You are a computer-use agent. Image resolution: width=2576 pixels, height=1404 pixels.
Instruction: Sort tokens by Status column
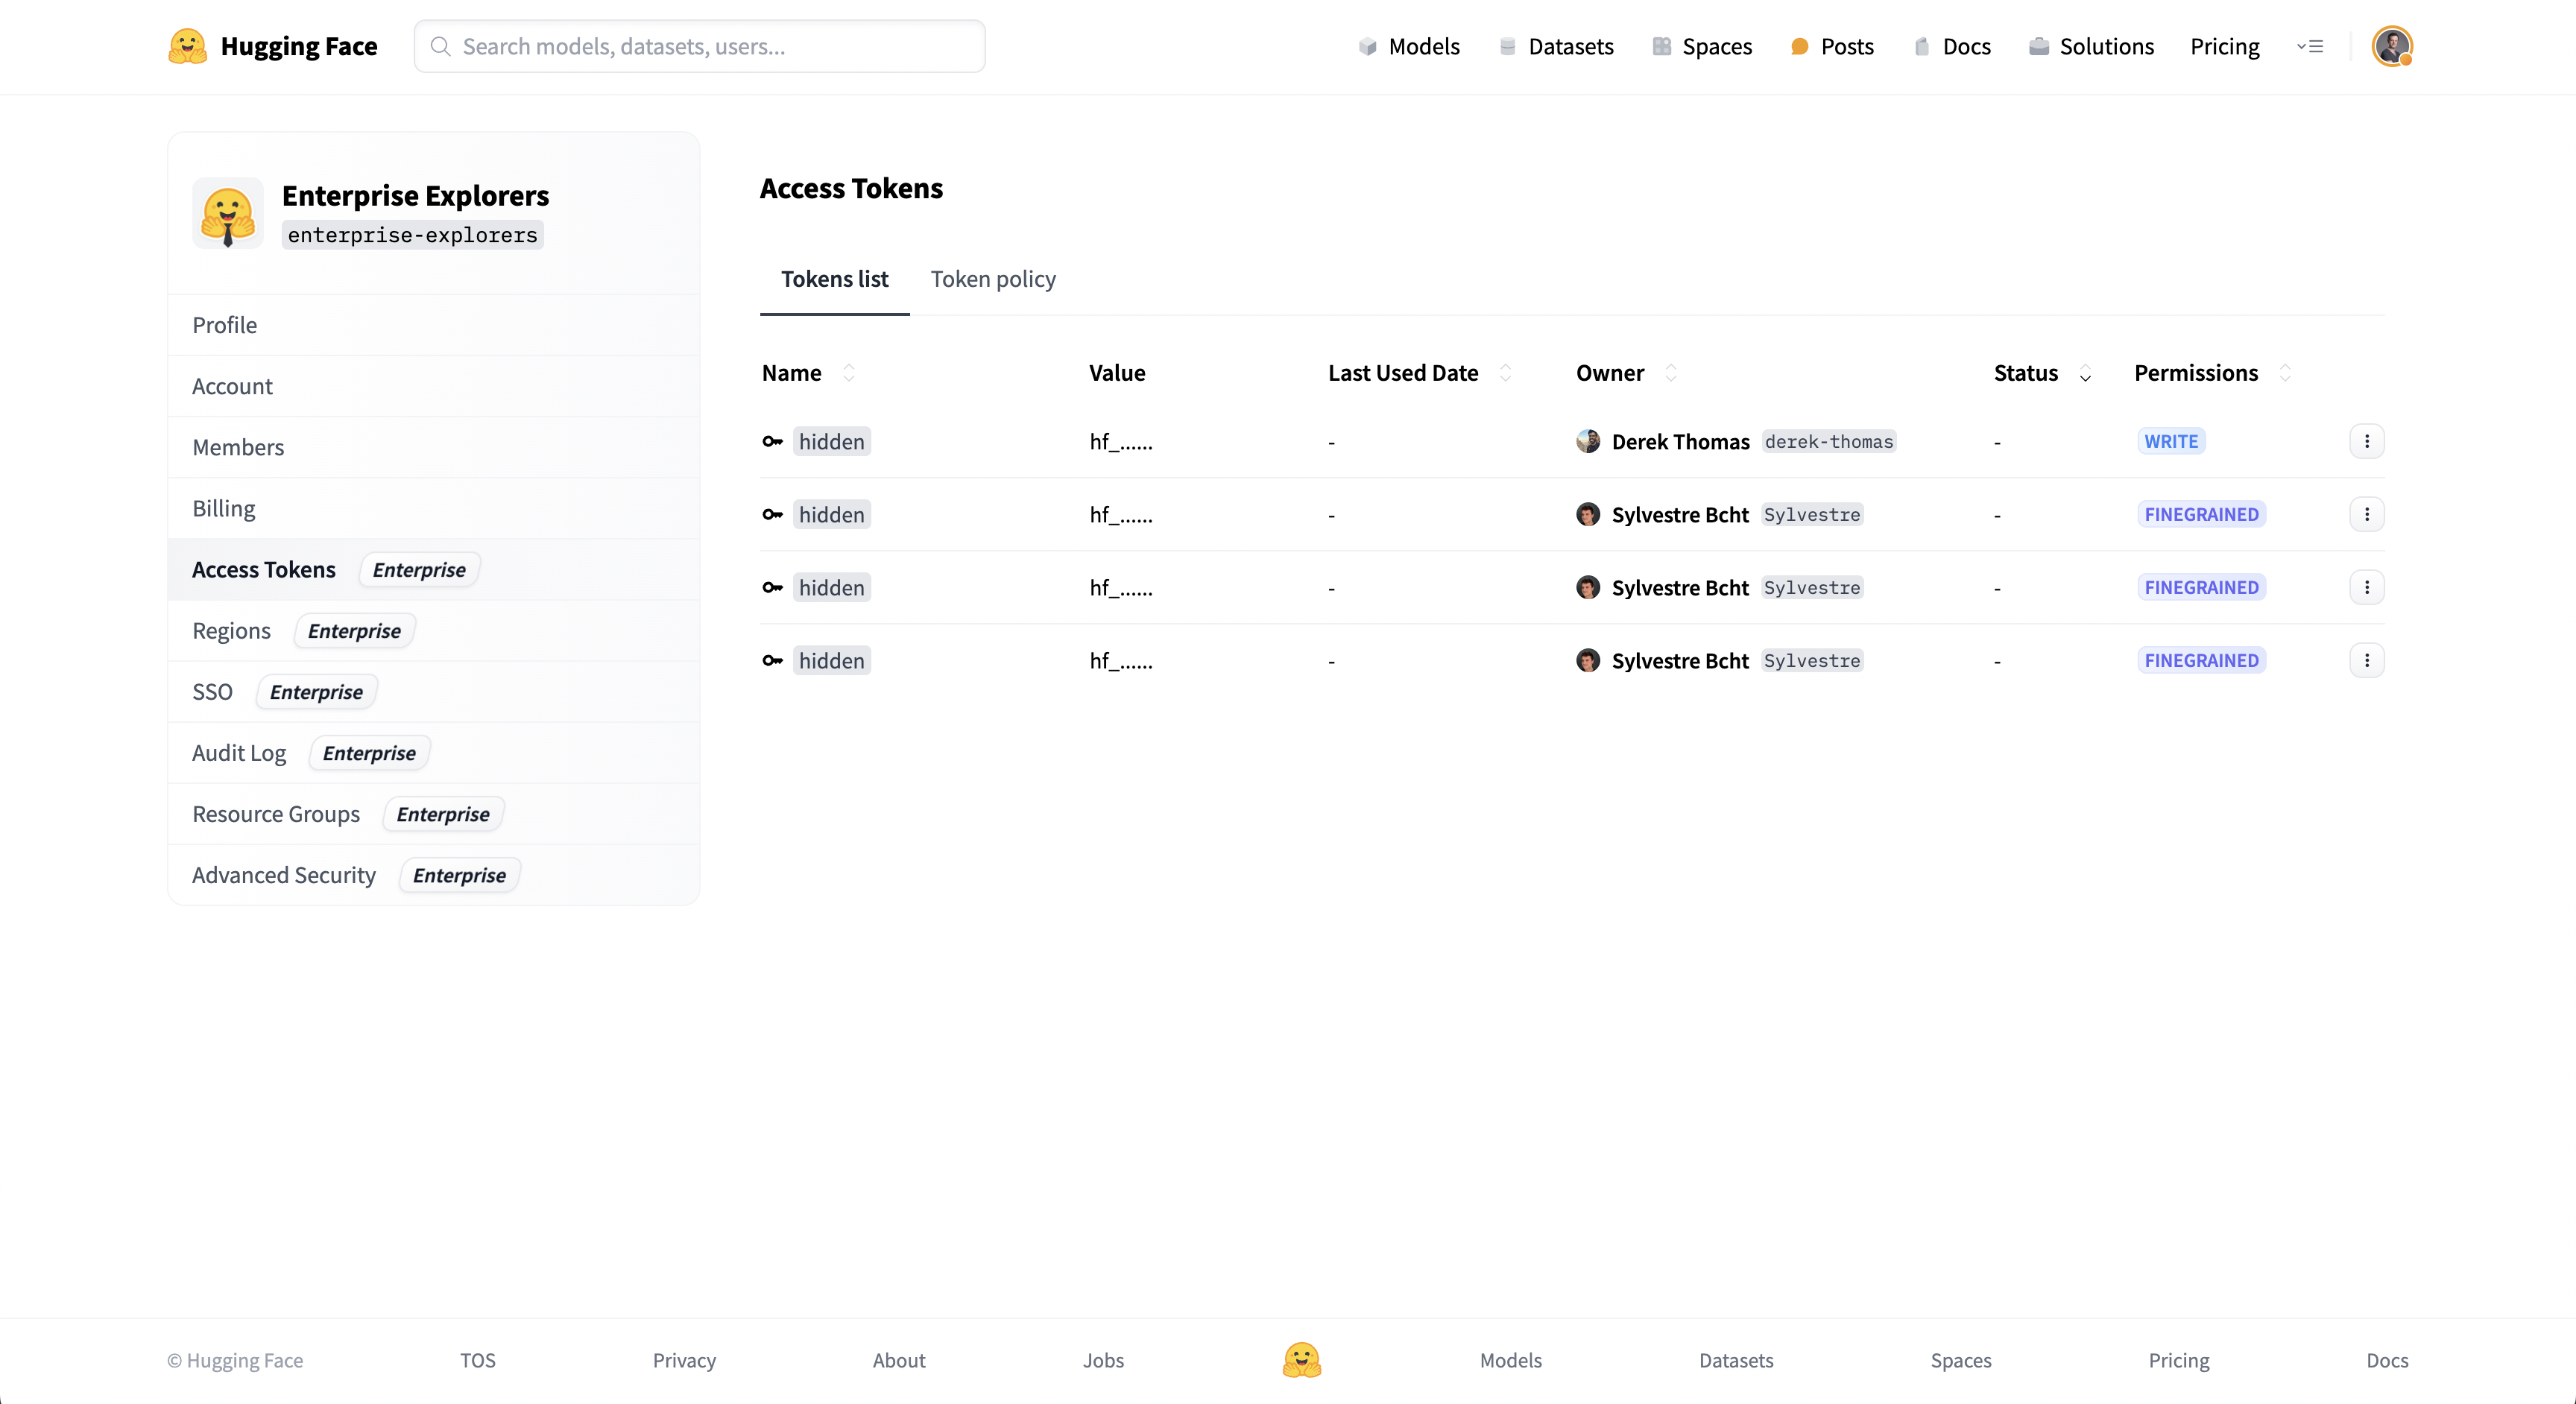pos(2085,374)
